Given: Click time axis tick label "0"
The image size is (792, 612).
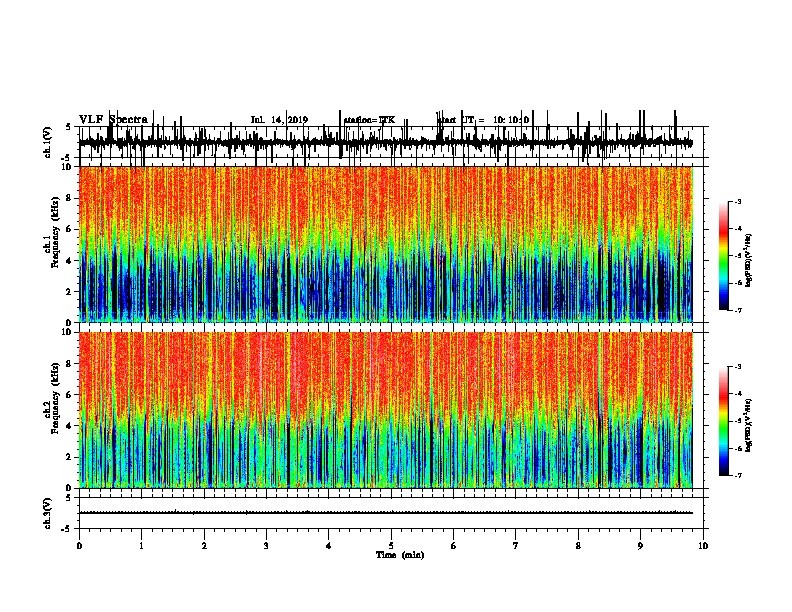Looking at the screenshot, I should (x=79, y=546).
